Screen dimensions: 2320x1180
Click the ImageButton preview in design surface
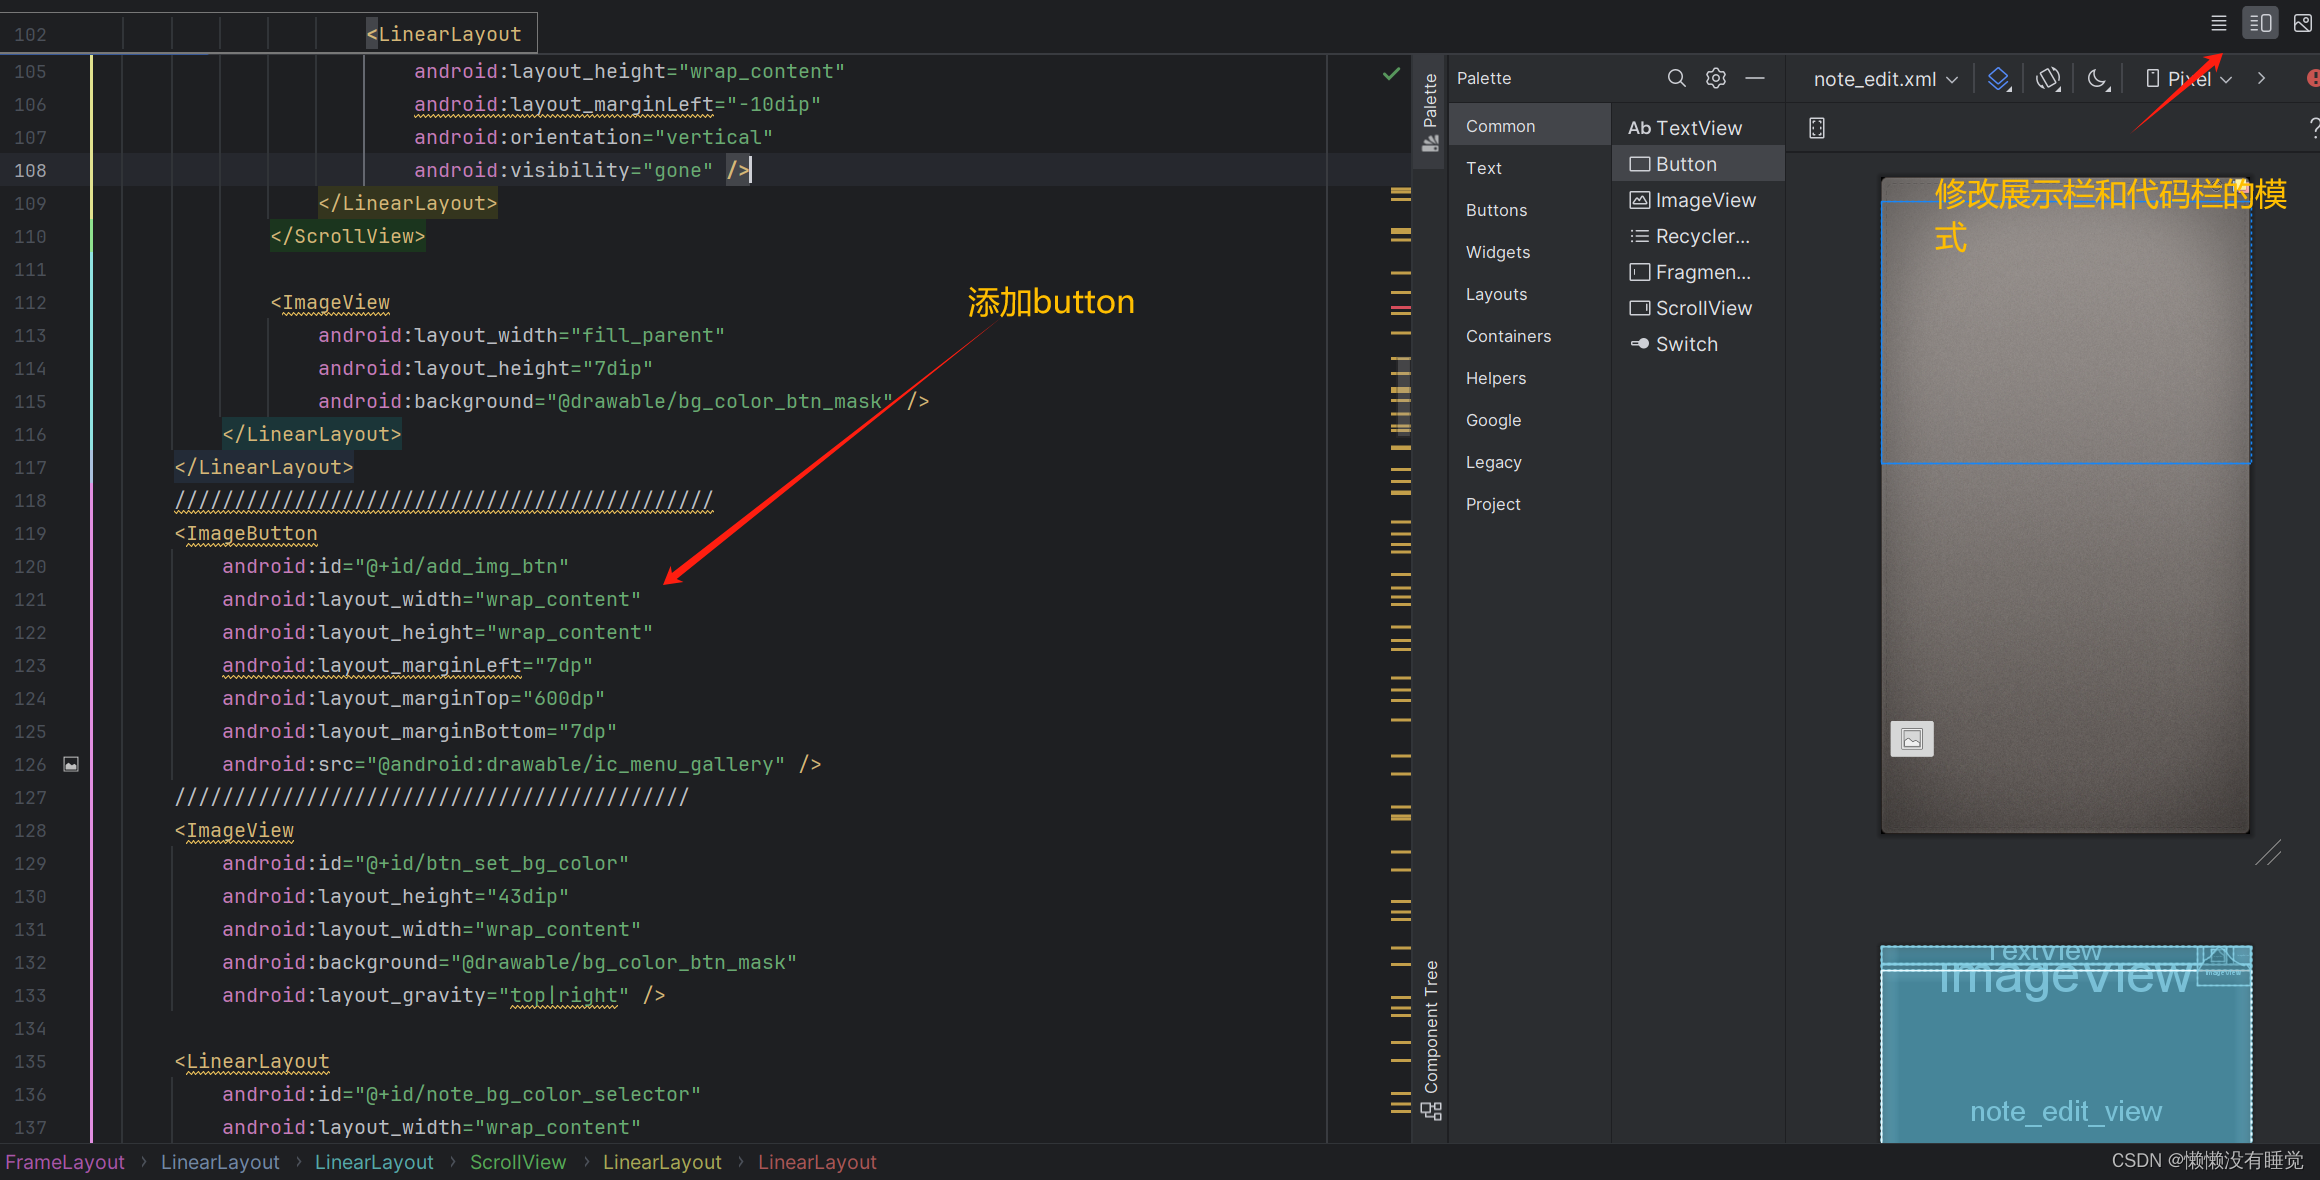pos(1911,739)
